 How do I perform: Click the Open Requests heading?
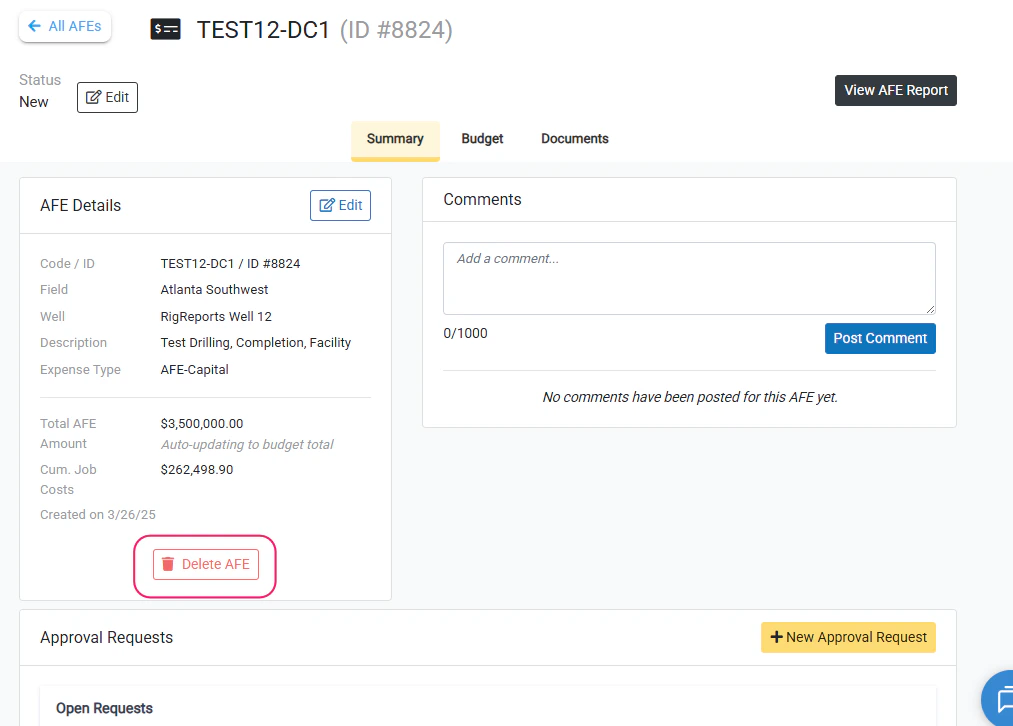coord(105,709)
